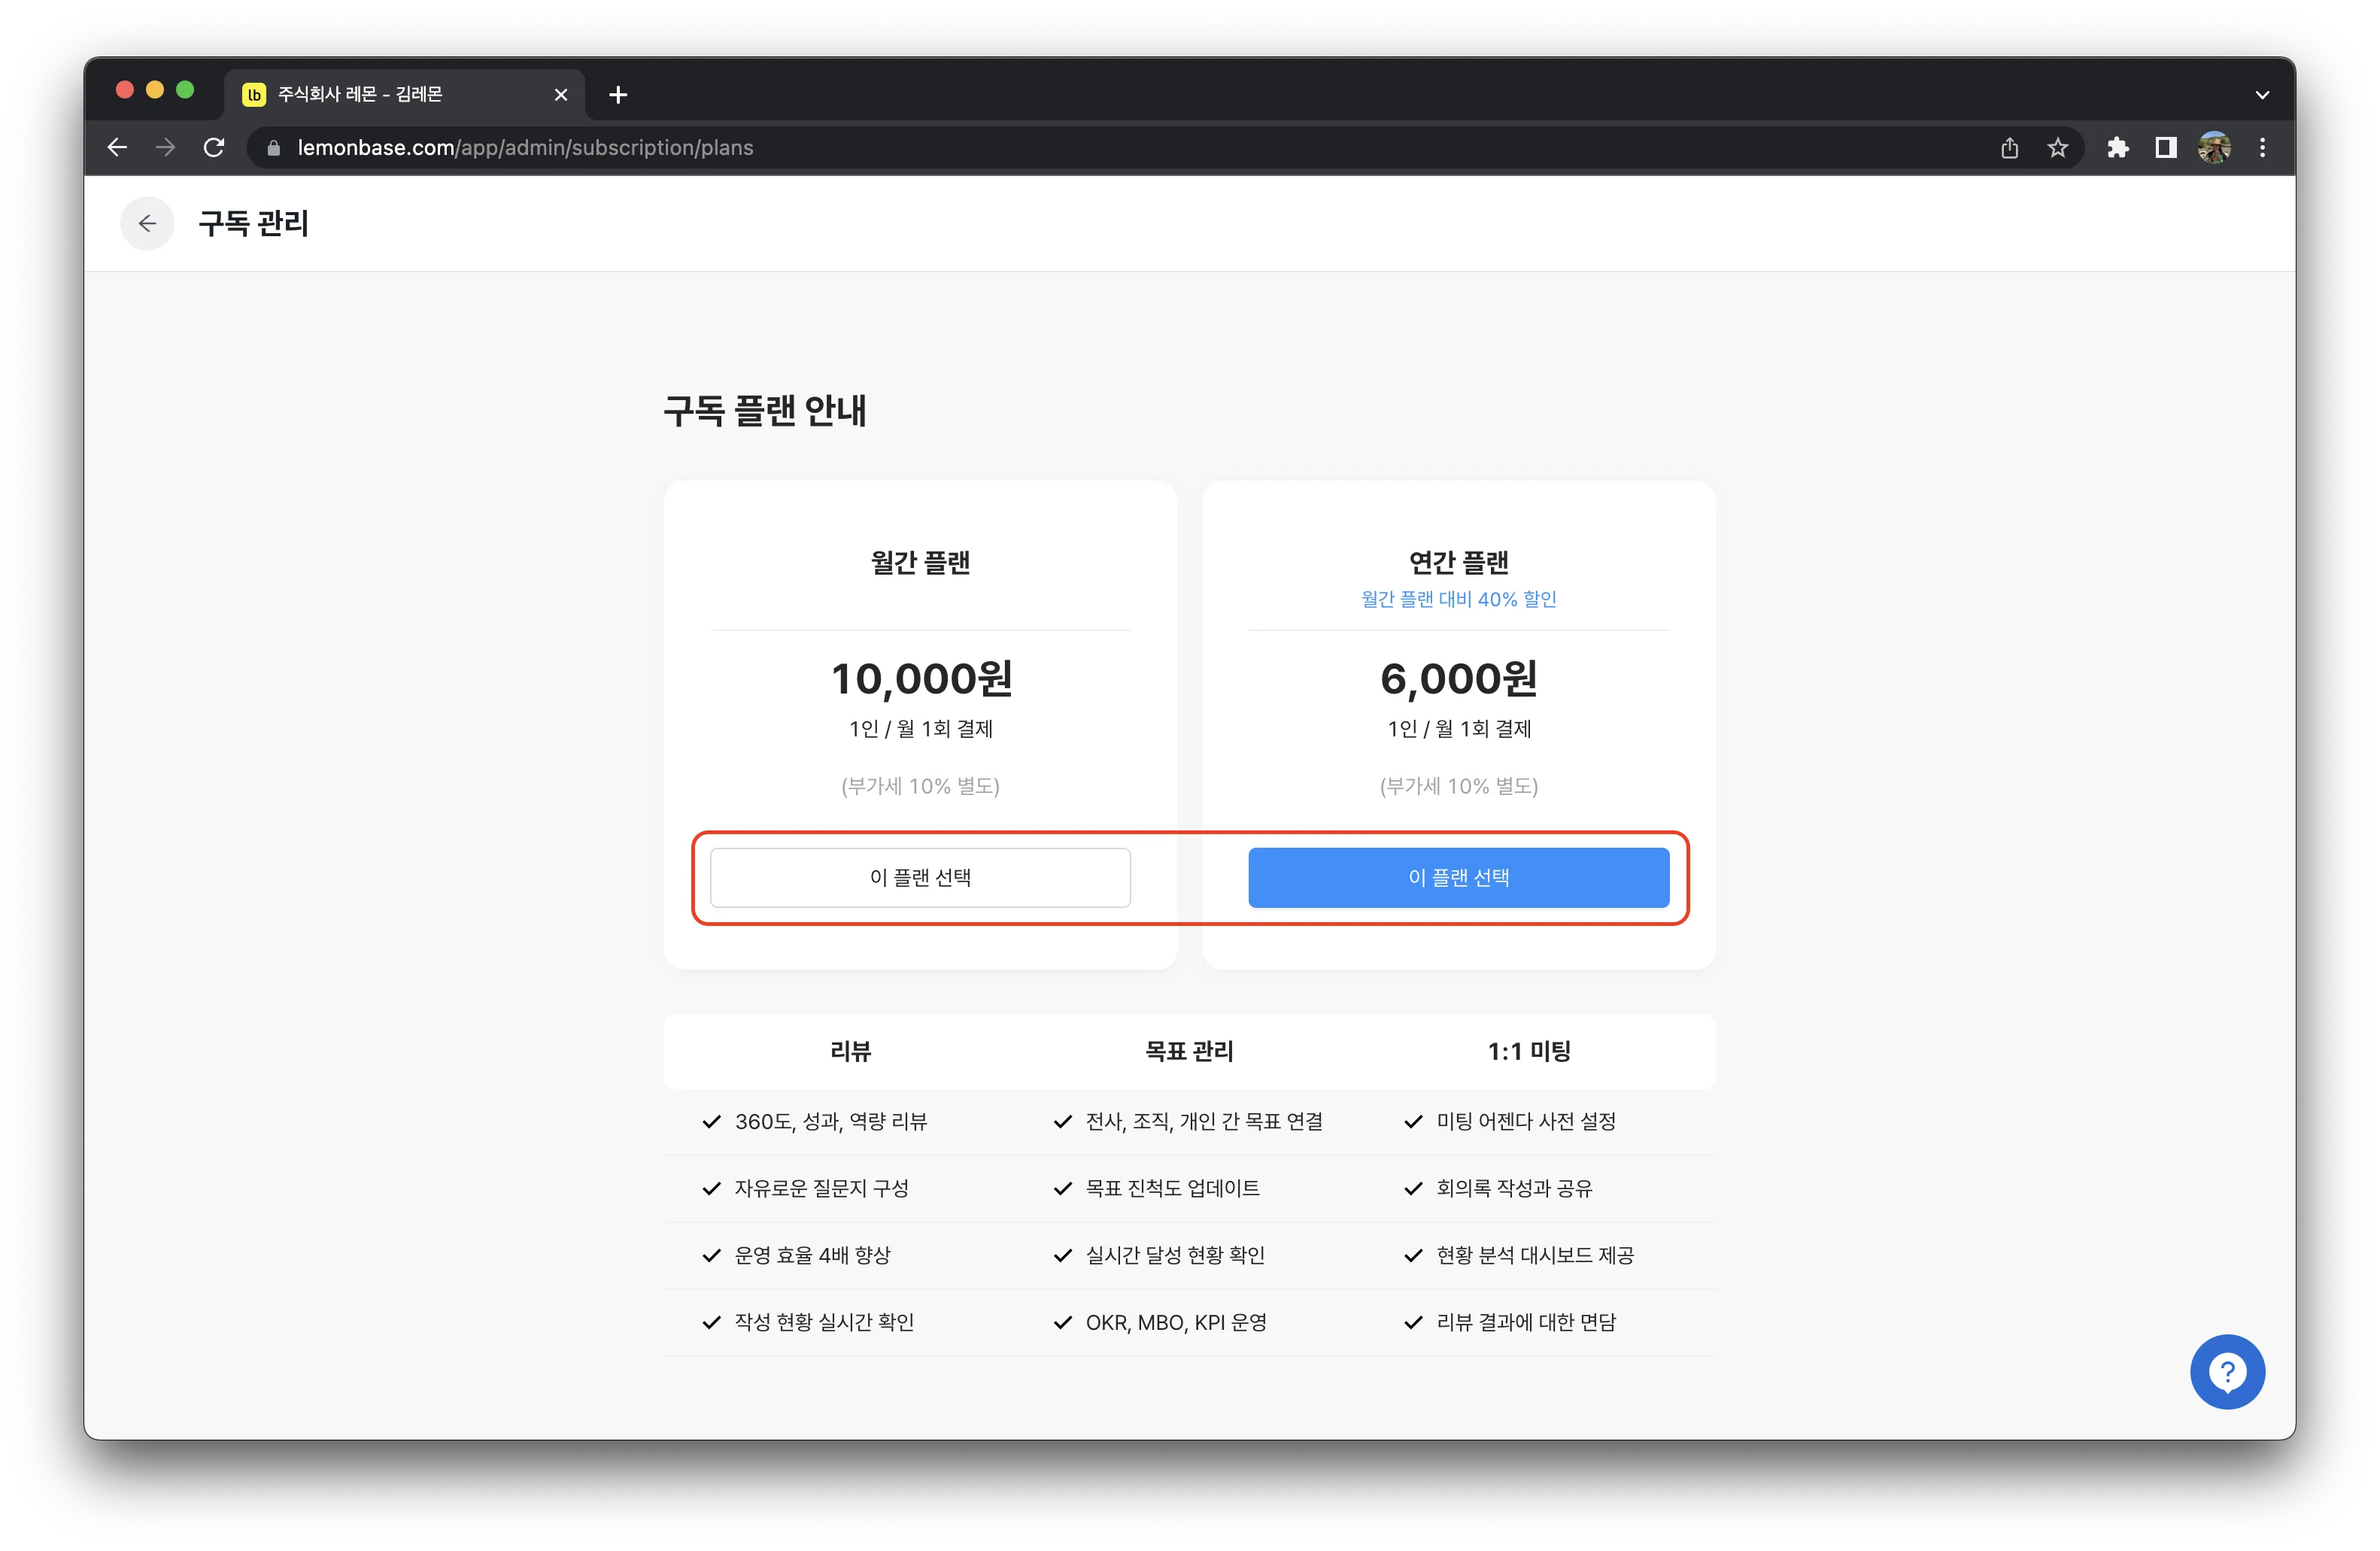Choose the 월간 플랜 select button
The height and width of the screenshot is (1551, 2380).
pyautogui.click(x=920, y=877)
